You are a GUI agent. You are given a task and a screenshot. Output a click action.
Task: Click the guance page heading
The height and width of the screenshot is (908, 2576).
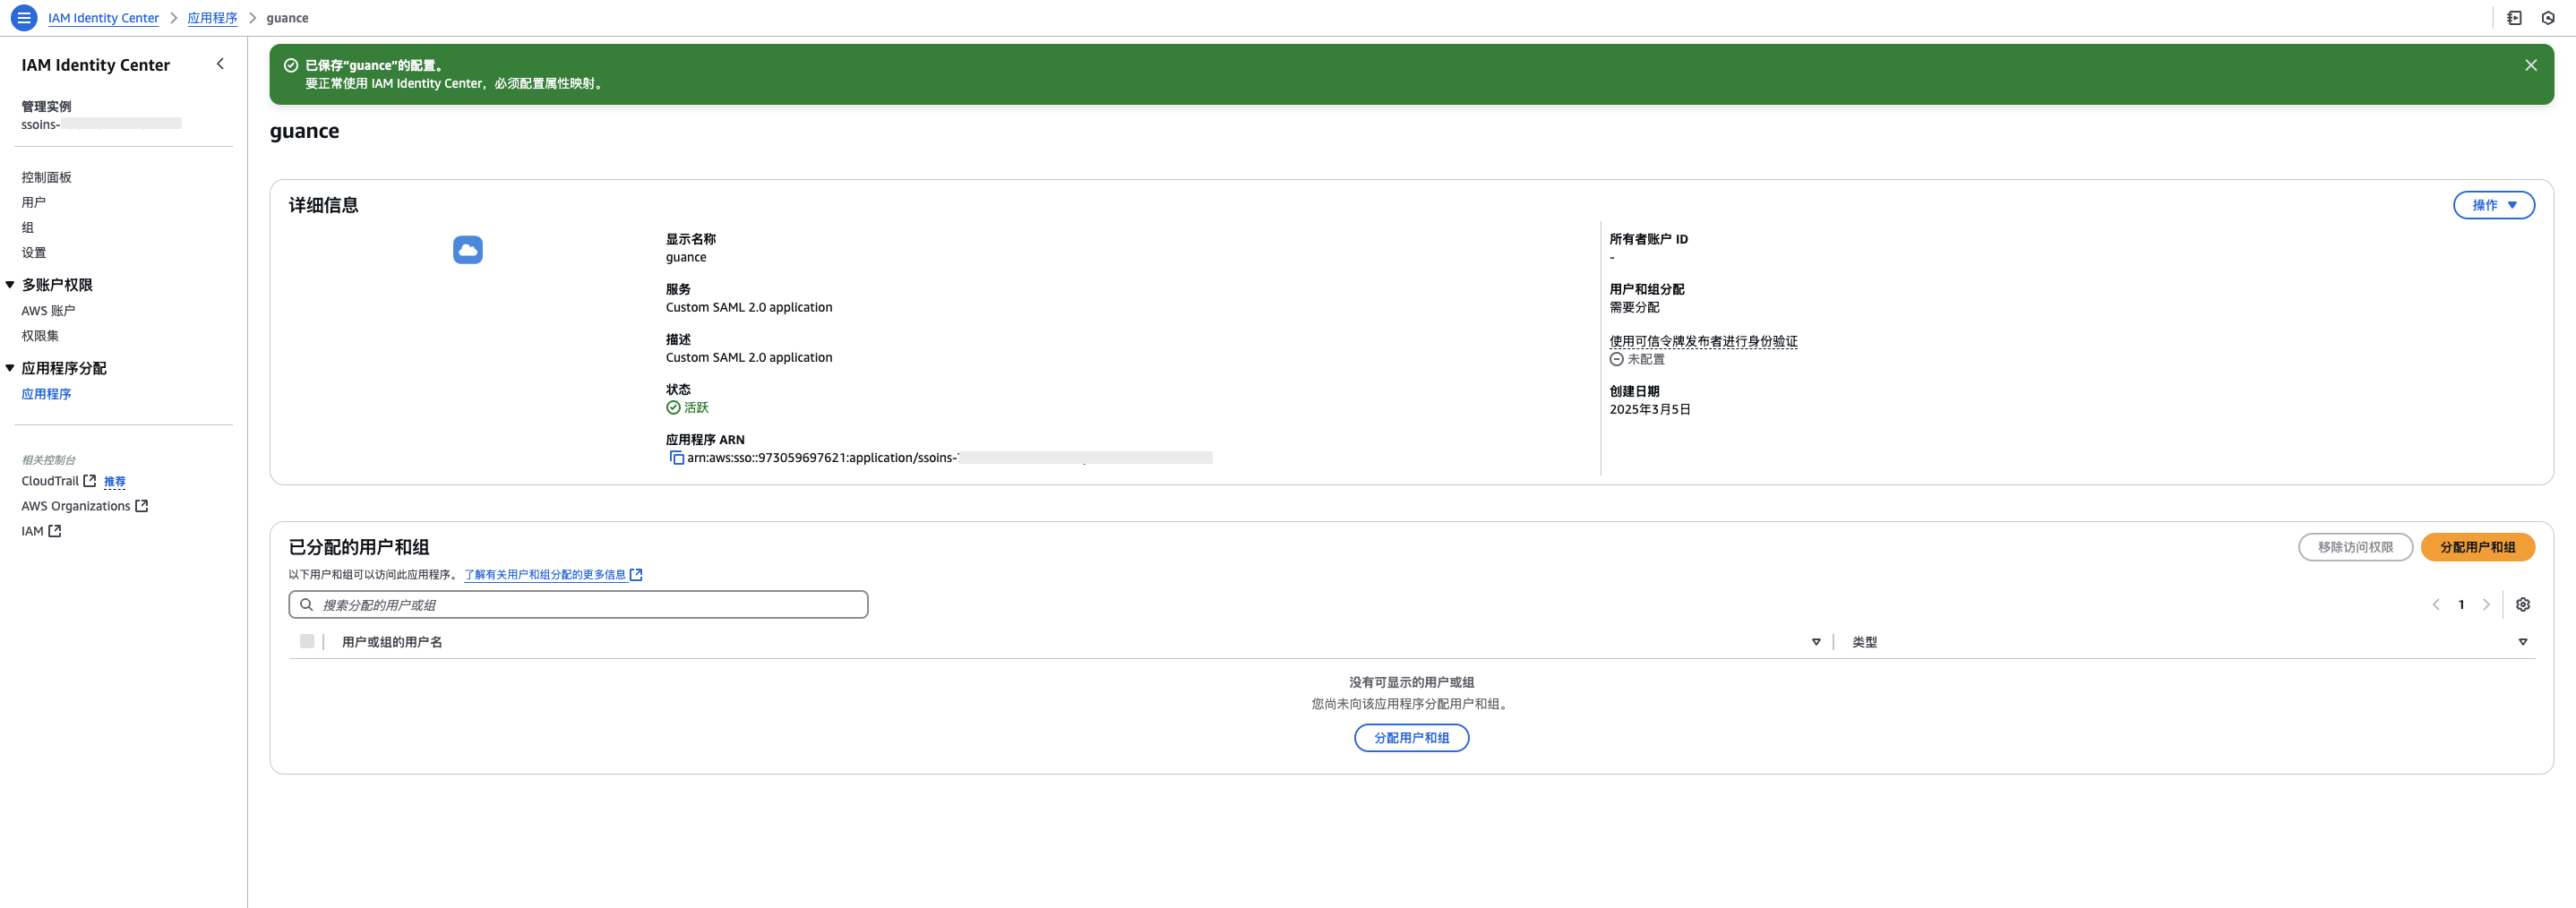point(304,131)
